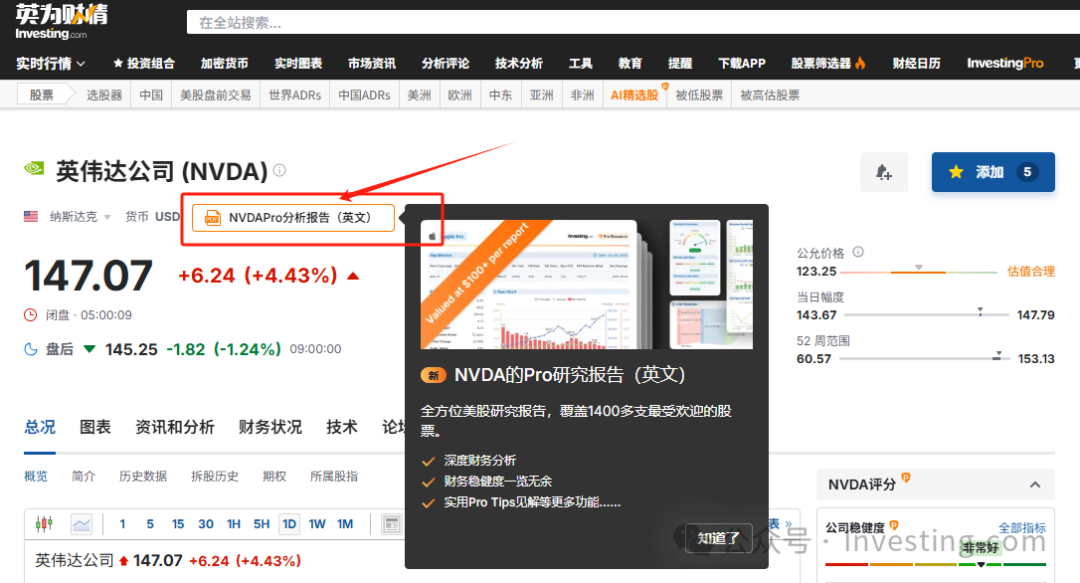Open the 拆股历史 sub-tab
Viewport: 1080px width, 583px height.
tap(214, 476)
